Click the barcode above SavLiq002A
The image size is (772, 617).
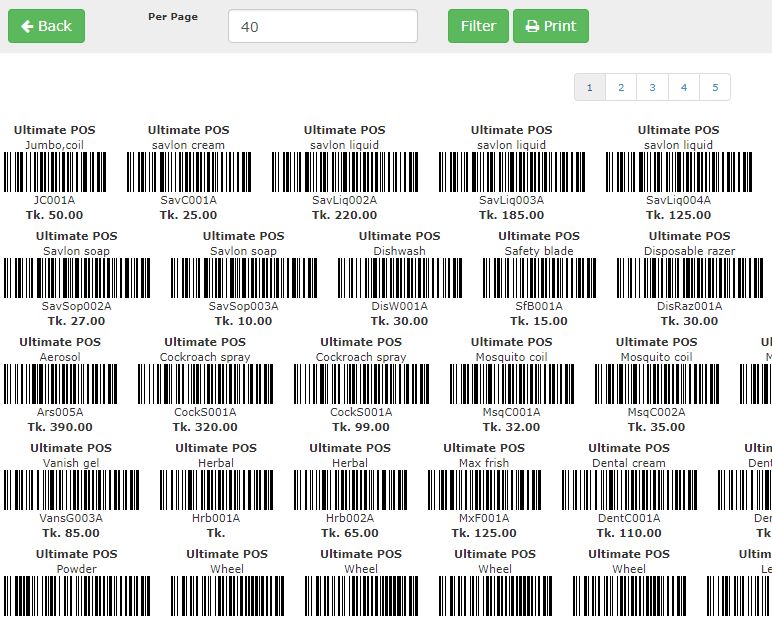tap(345, 172)
